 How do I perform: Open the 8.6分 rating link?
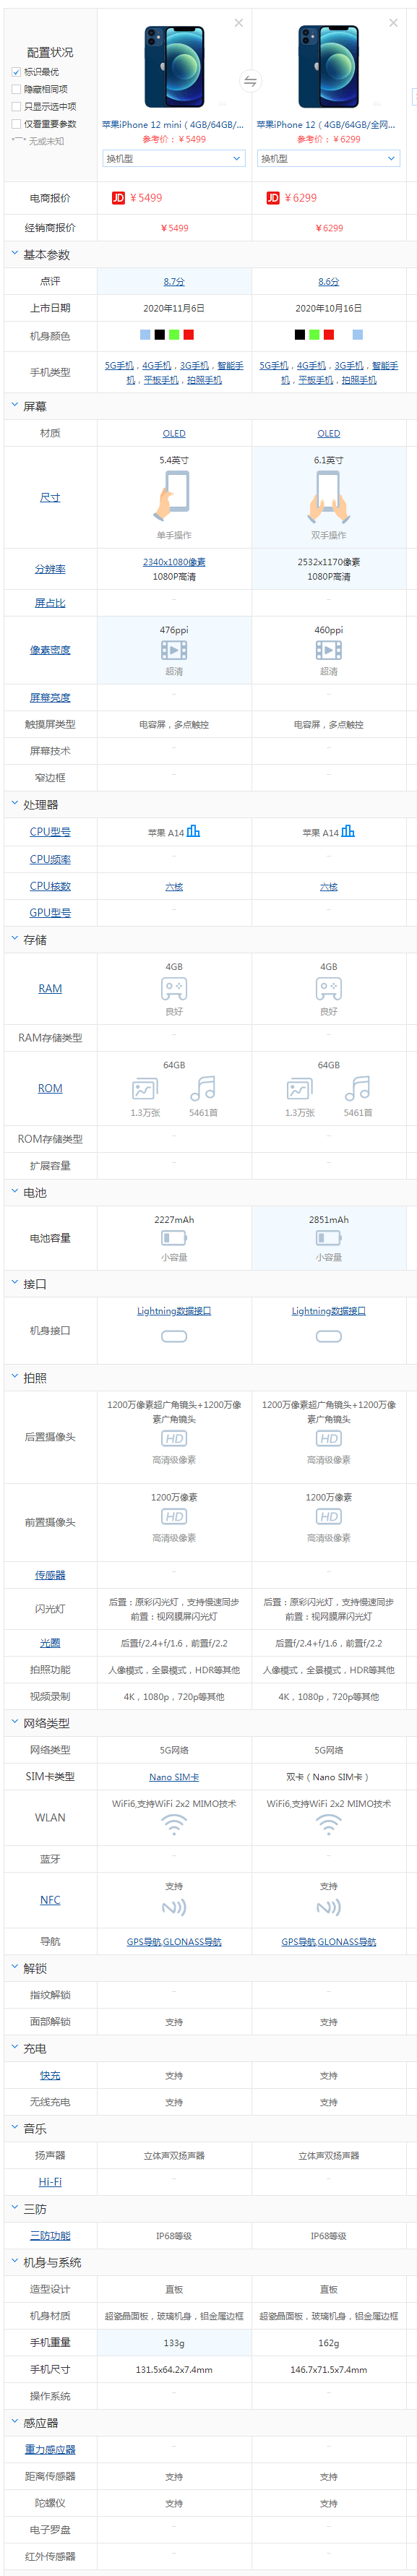pyautogui.click(x=329, y=282)
